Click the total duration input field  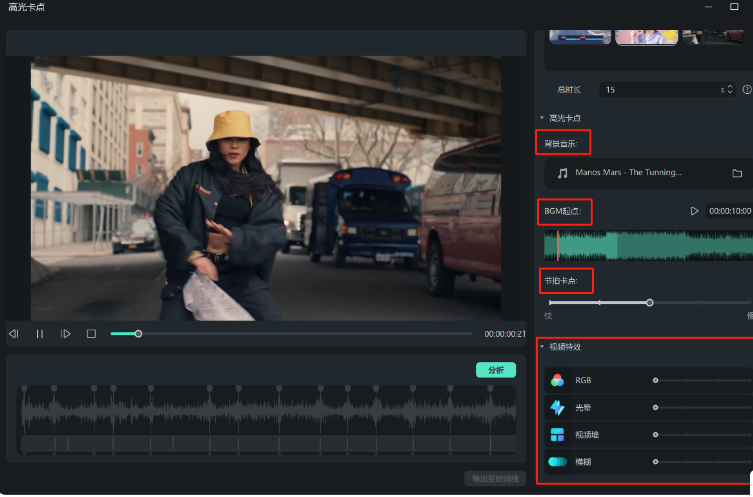pyautogui.click(x=660, y=90)
